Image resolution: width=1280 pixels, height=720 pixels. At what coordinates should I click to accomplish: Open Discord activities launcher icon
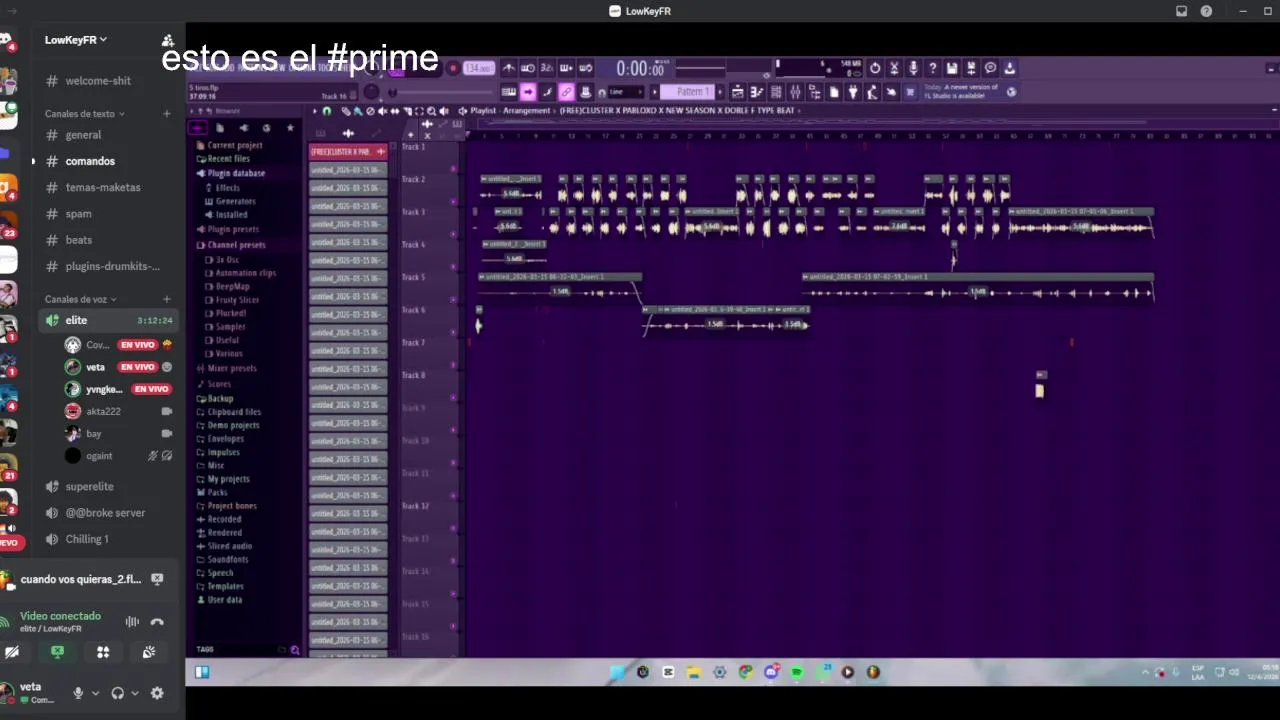point(103,652)
